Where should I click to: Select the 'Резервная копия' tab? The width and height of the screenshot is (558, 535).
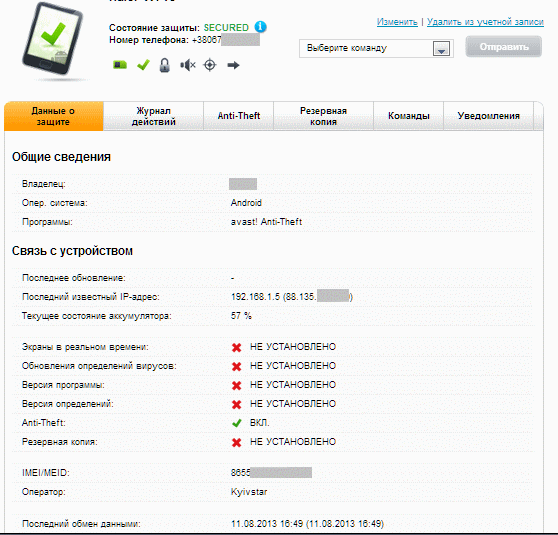tap(323, 116)
